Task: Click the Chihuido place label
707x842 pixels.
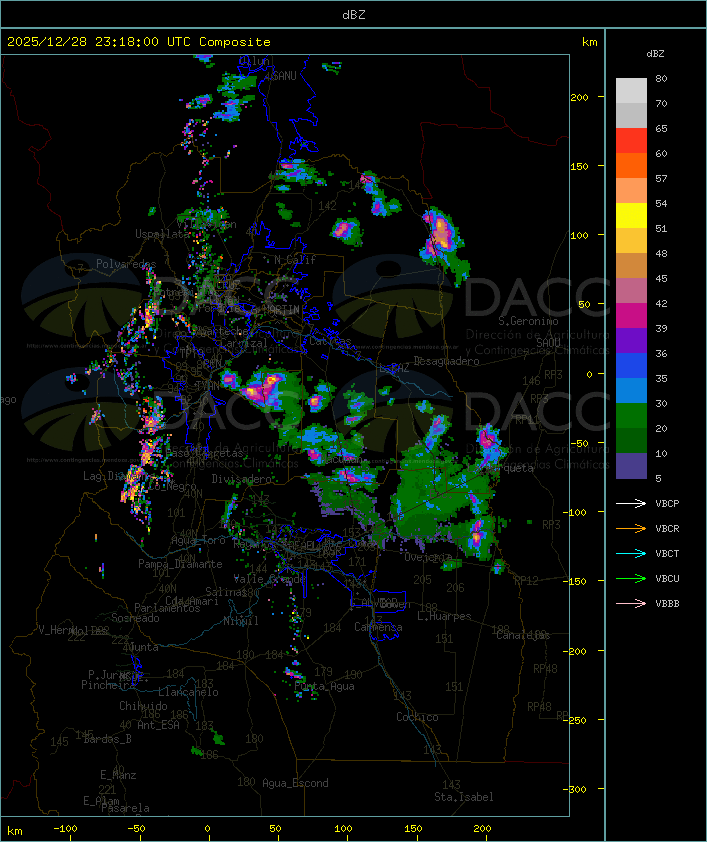Action: click(x=143, y=706)
